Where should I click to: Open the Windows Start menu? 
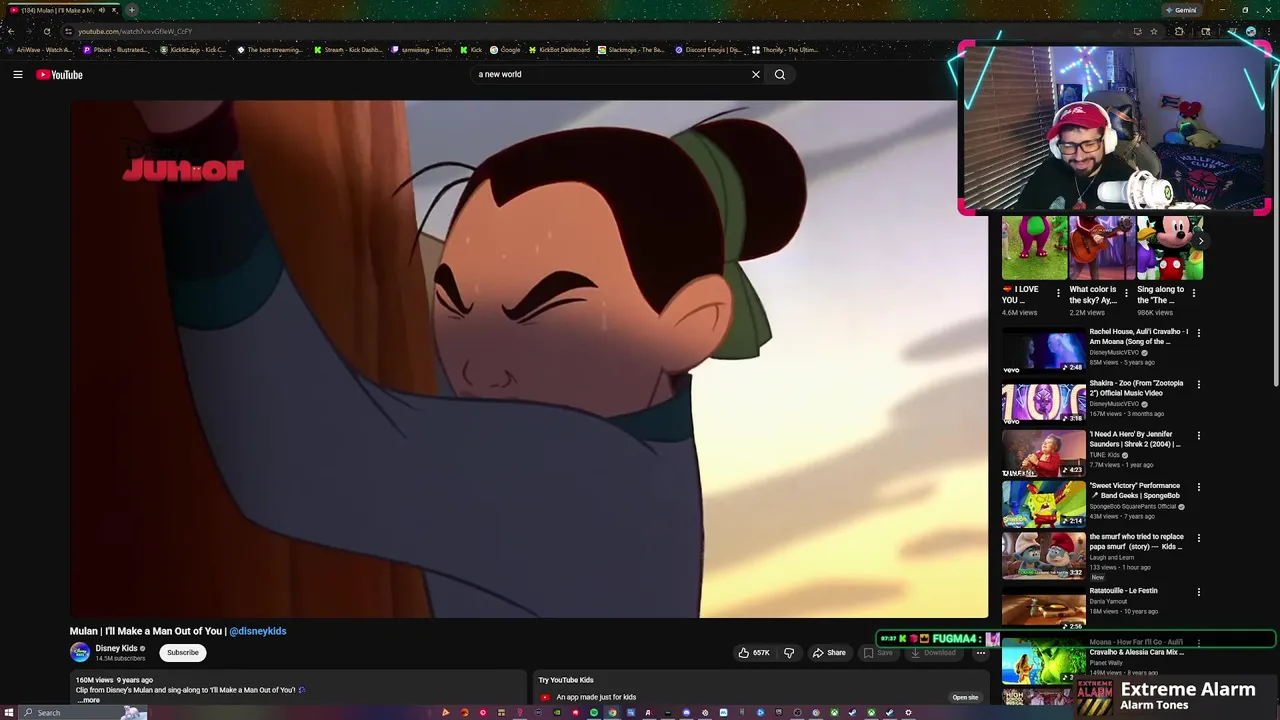tap(9, 713)
